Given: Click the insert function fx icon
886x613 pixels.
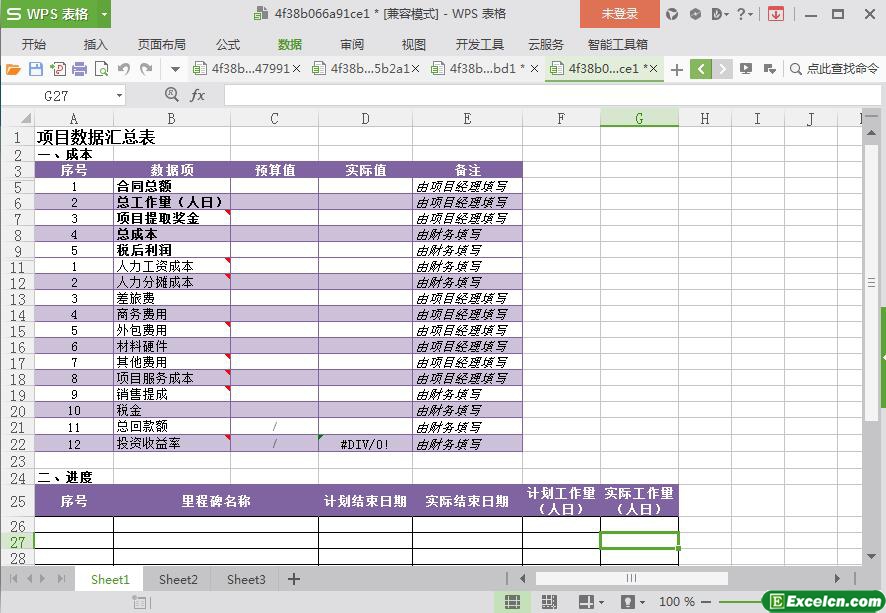Looking at the screenshot, I should [198, 95].
